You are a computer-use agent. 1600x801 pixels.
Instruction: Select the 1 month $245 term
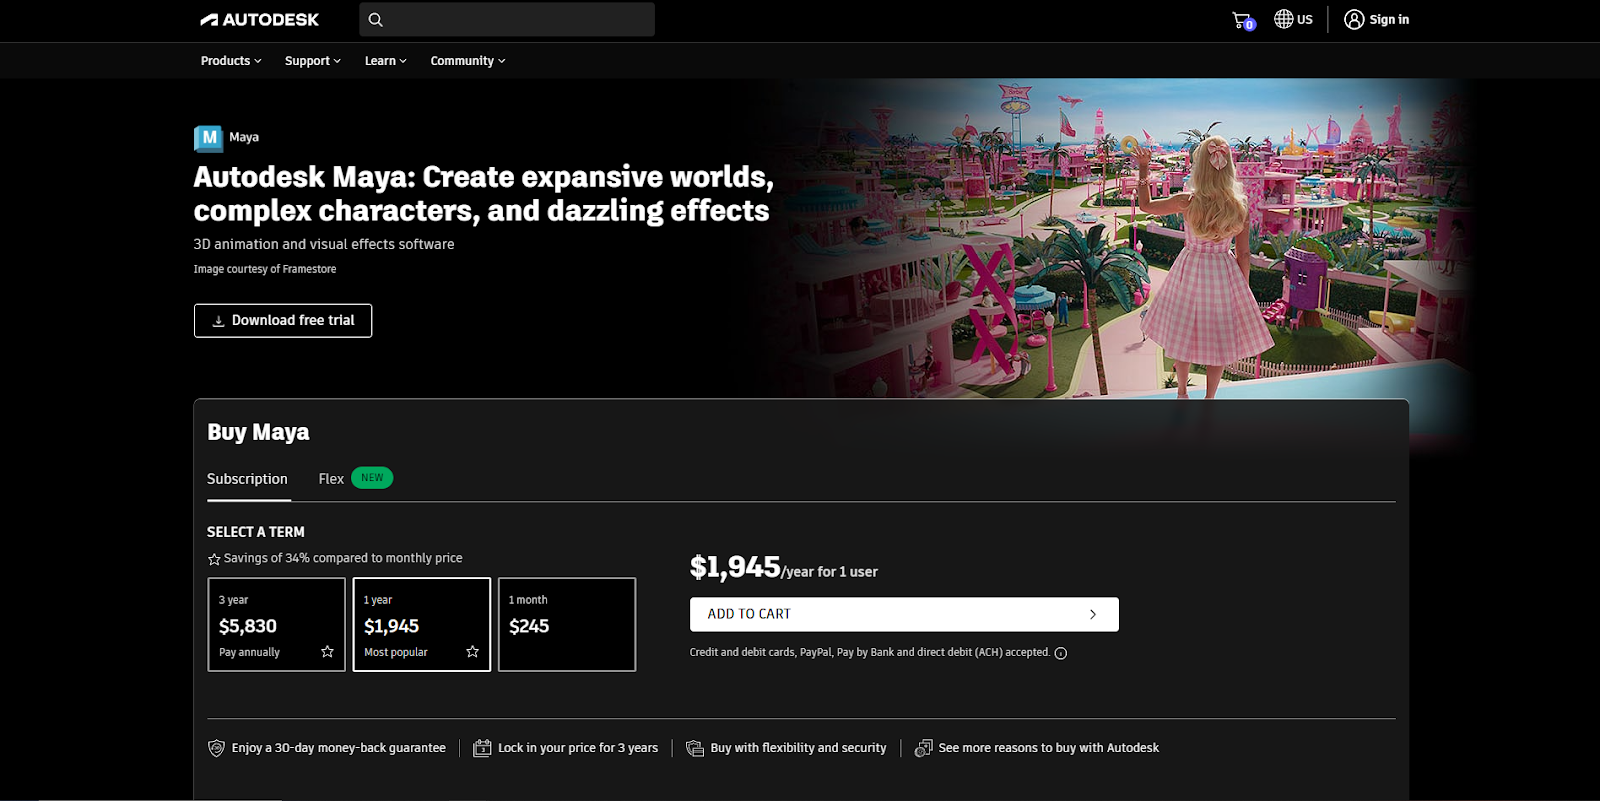[567, 624]
